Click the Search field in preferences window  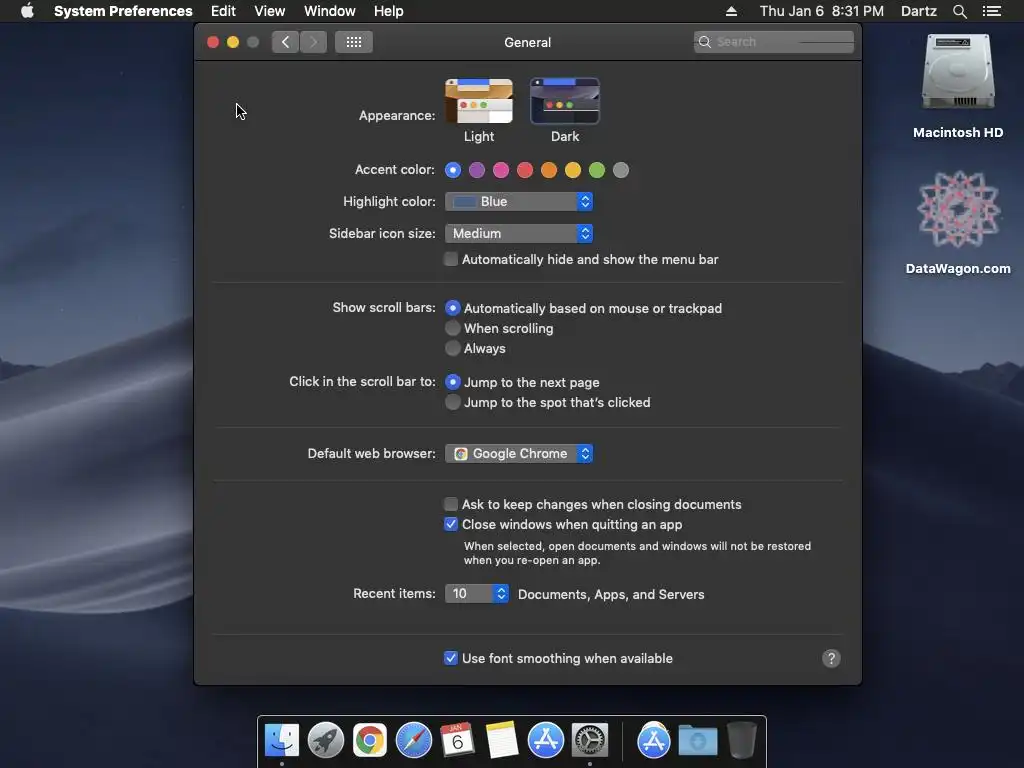774,42
